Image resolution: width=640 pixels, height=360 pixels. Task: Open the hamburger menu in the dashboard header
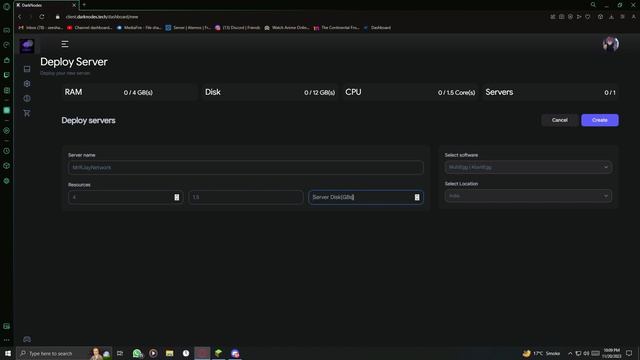point(65,44)
